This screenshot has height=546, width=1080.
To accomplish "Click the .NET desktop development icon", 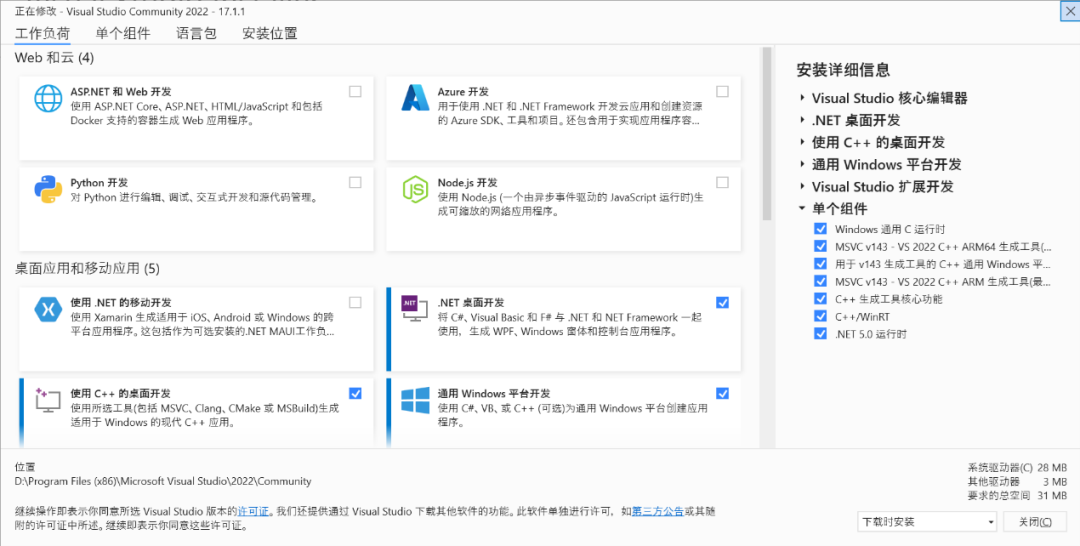I will click(415, 309).
